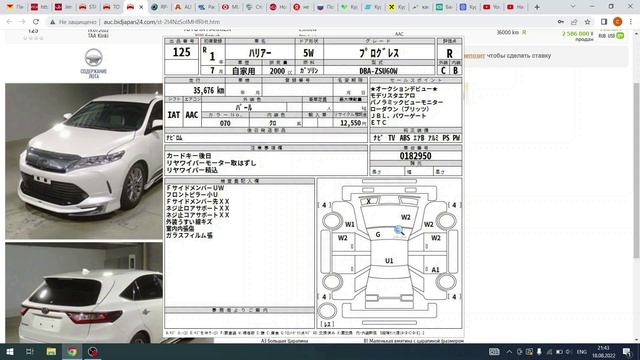The height and width of the screenshot is (360, 640).
Task: Open the Chrome profile avatar
Action: [618, 22]
